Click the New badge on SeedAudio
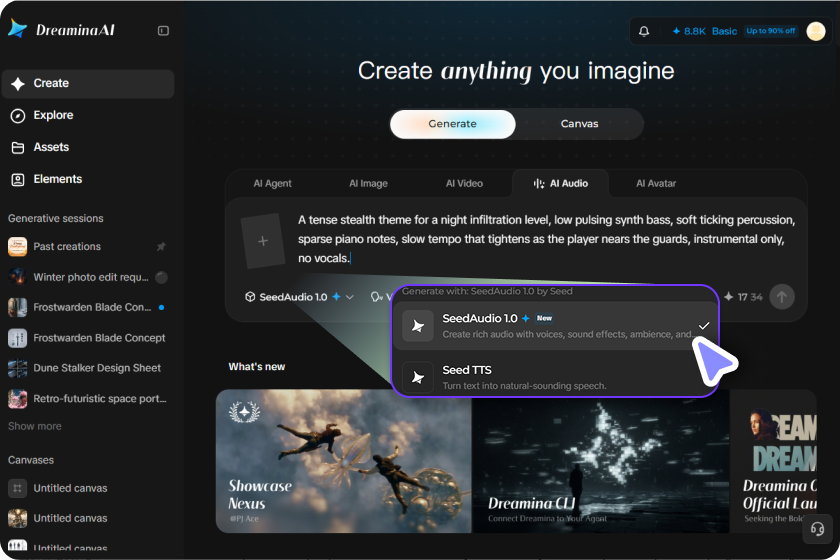The image size is (840, 560). point(544,318)
